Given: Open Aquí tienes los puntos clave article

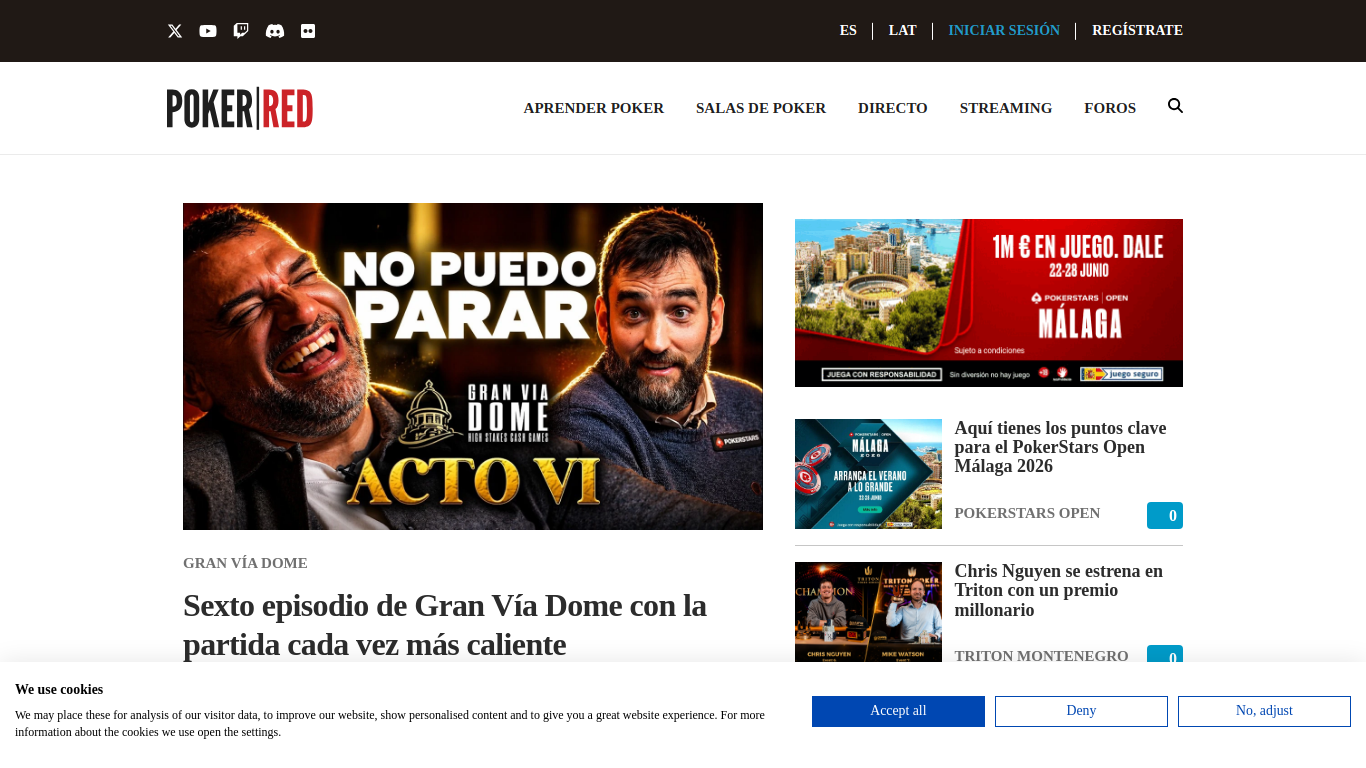Looking at the screenshot, I should [x=1060, y=447].
